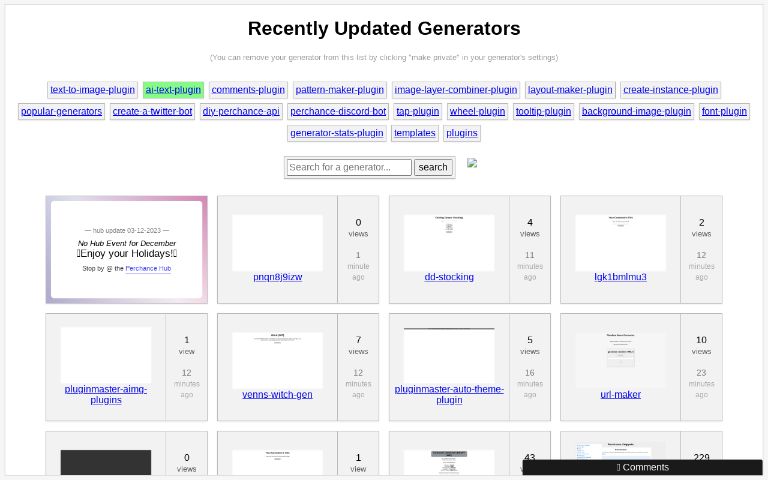The width and height of the screenshot is (768, 480).
Task: Open the Perchance Hub link in hub update
Action: pos(148,268)
